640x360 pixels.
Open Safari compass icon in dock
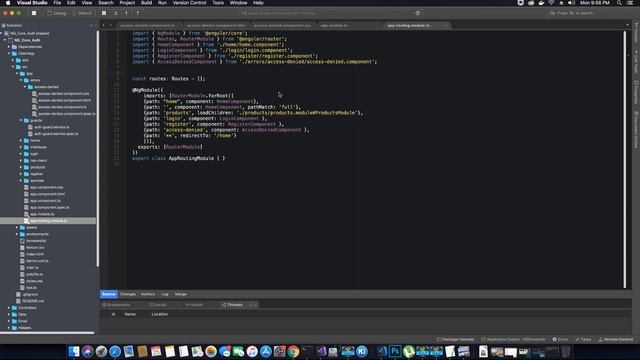point(115,351)
